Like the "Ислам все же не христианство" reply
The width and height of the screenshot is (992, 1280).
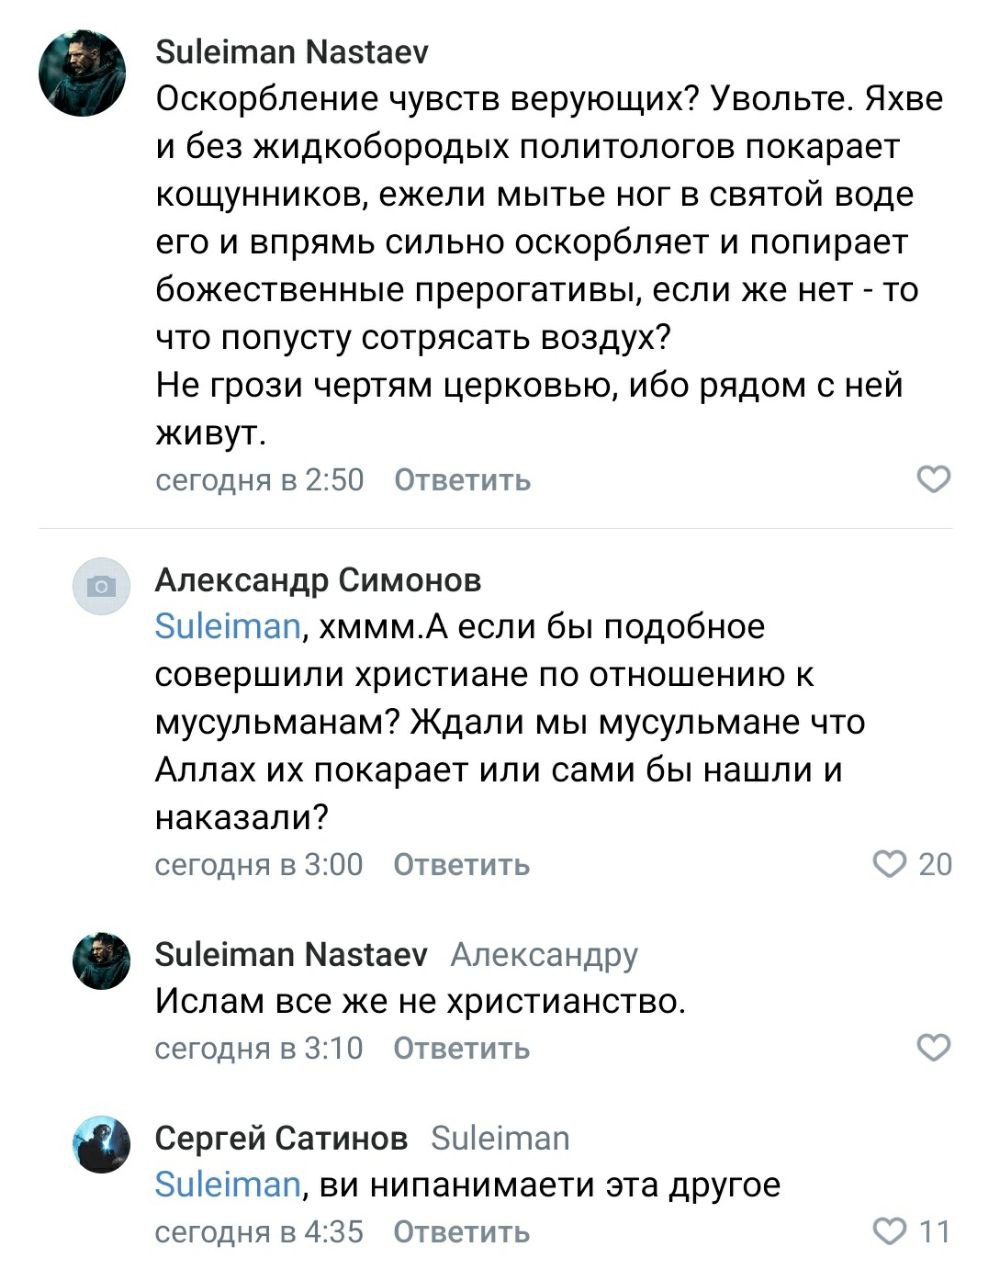(x=933, y=1048)
